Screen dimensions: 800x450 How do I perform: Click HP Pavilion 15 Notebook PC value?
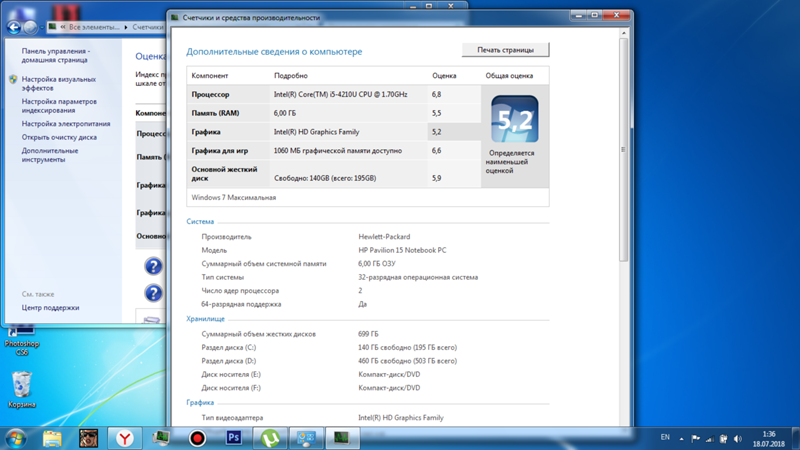pos(402,250)
